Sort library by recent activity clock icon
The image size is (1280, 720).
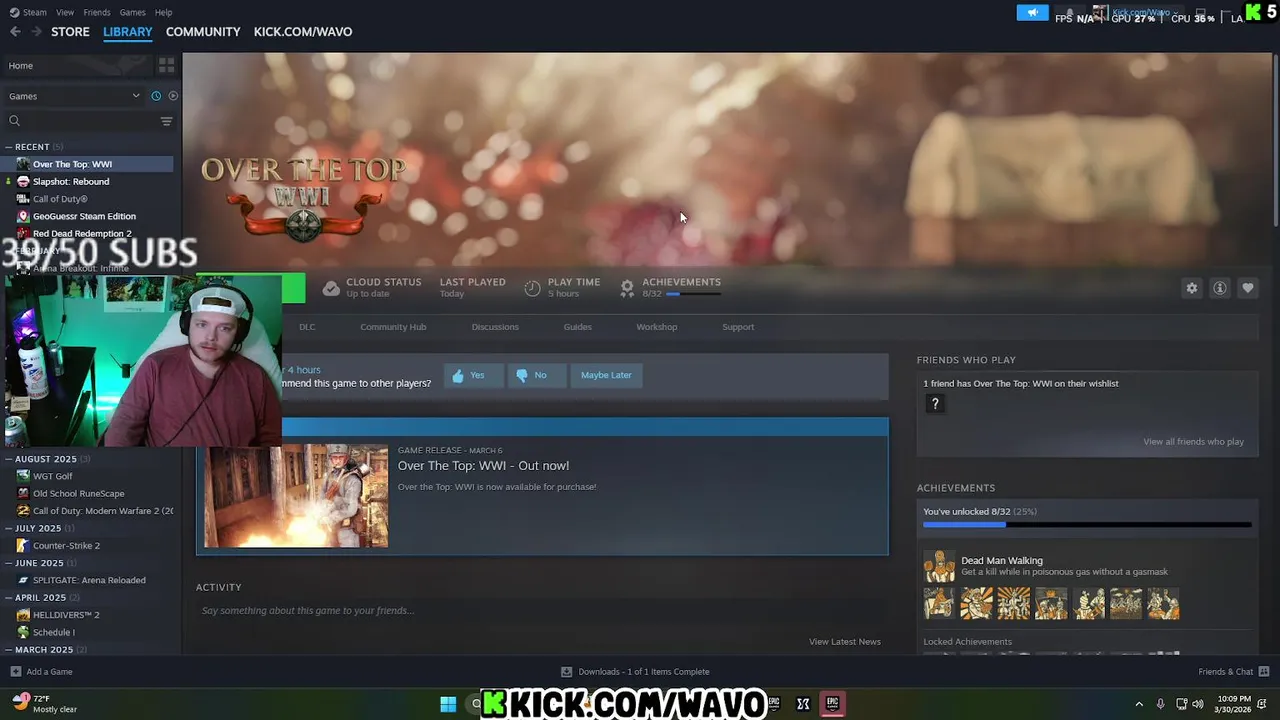click(156, 96)
